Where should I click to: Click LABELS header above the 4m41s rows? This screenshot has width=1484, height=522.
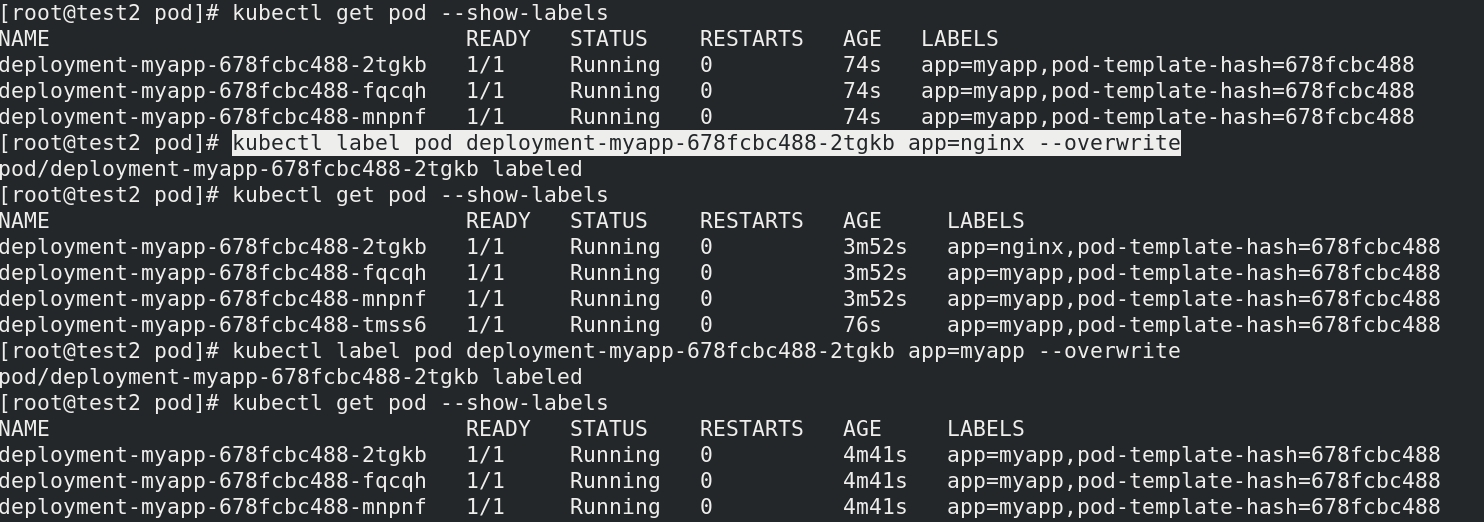(986, 429)
